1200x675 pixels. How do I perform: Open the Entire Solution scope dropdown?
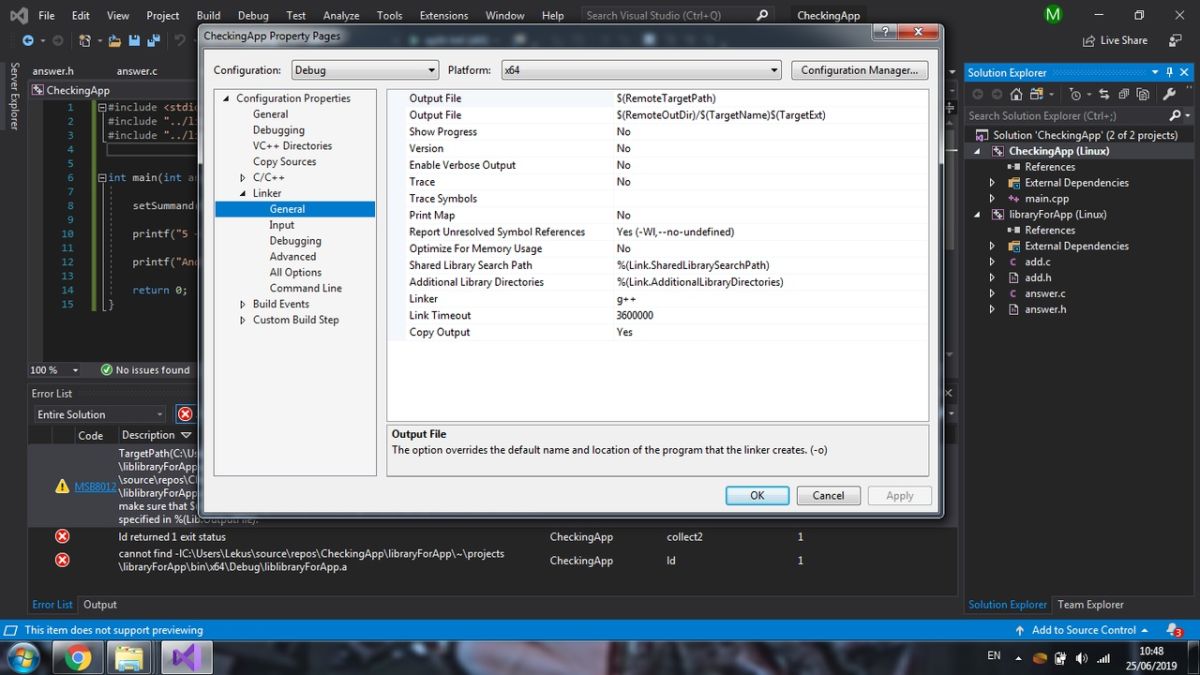(99, 414)
